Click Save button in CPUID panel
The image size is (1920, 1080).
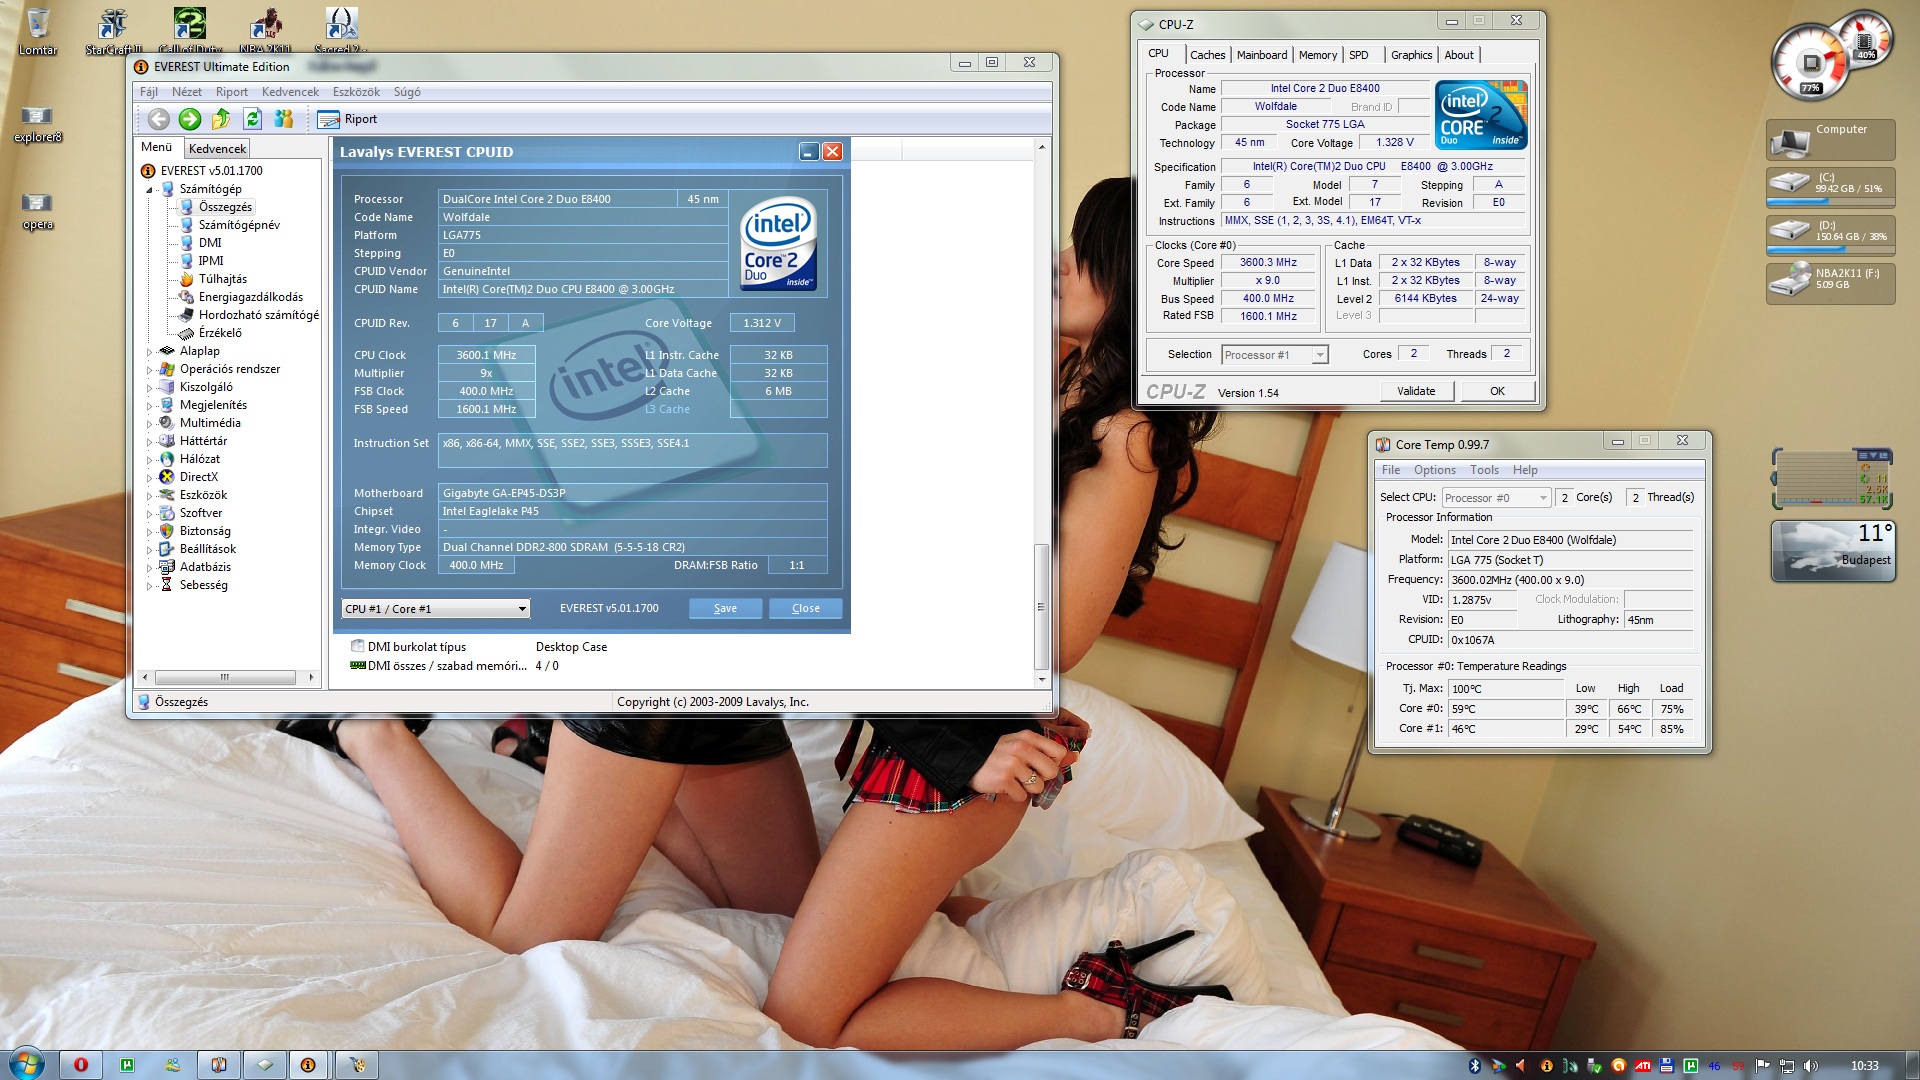pos(725,608)
